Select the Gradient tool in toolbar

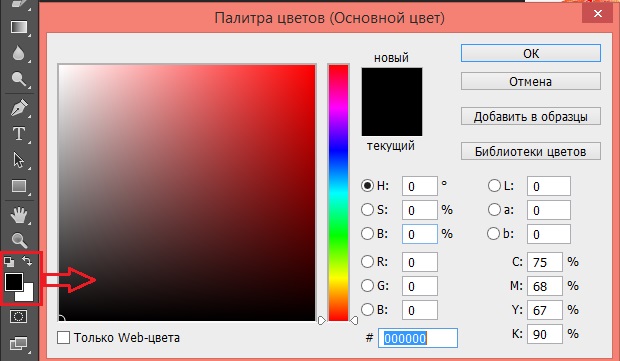point(19,27)
